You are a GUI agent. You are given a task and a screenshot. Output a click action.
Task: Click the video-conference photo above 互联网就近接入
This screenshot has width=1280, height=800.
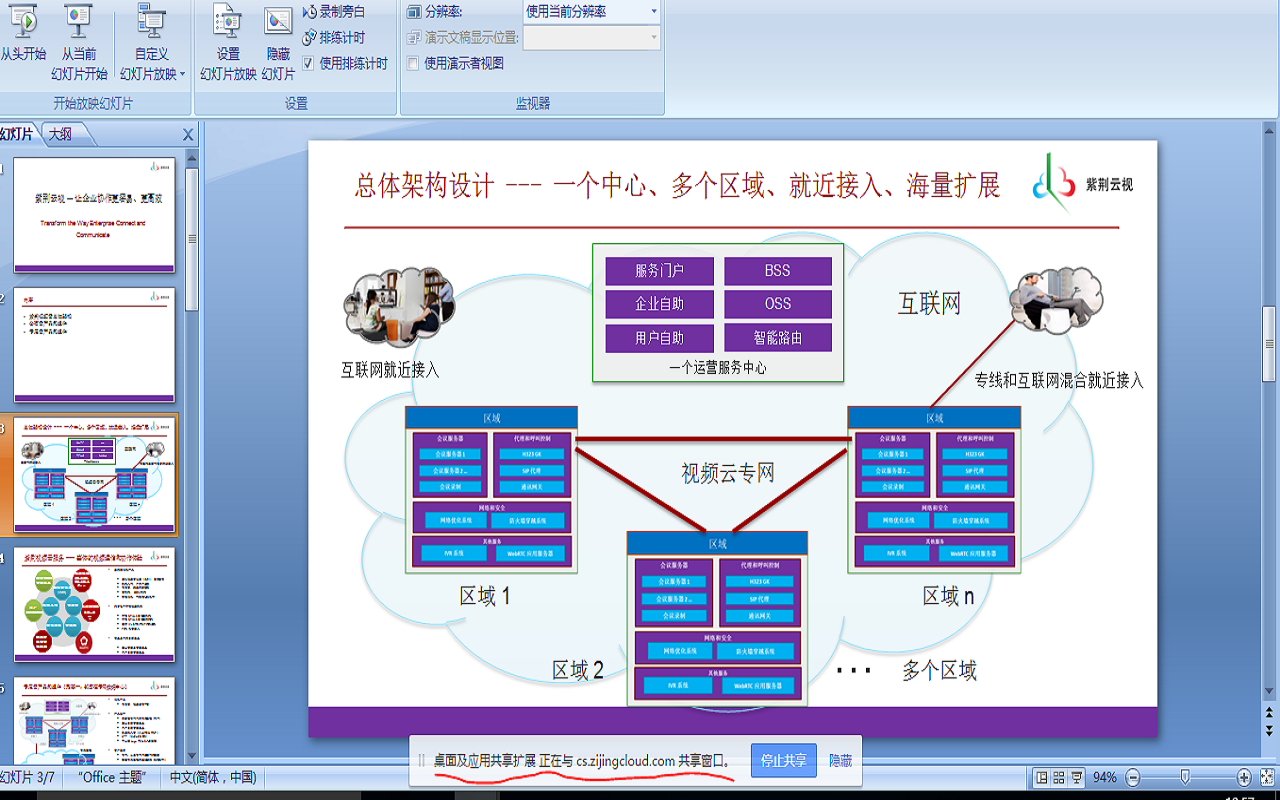click(399, 306)
